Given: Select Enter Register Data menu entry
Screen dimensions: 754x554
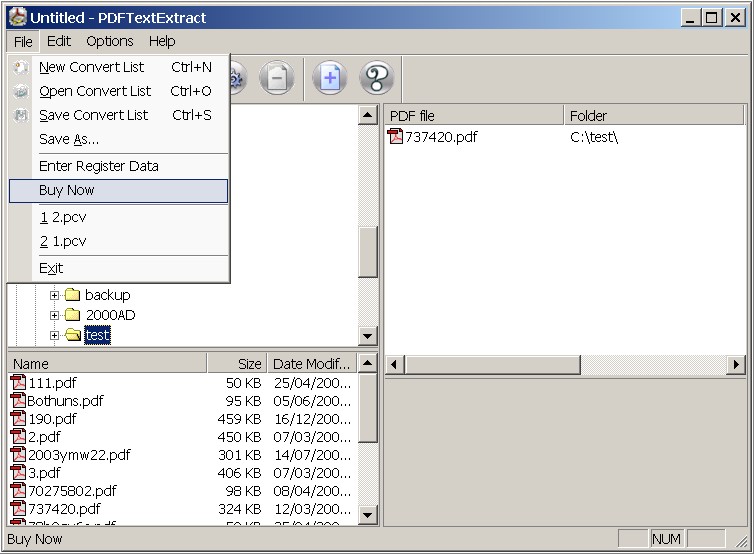Looking at the screenshot, I should coord(118,166).
